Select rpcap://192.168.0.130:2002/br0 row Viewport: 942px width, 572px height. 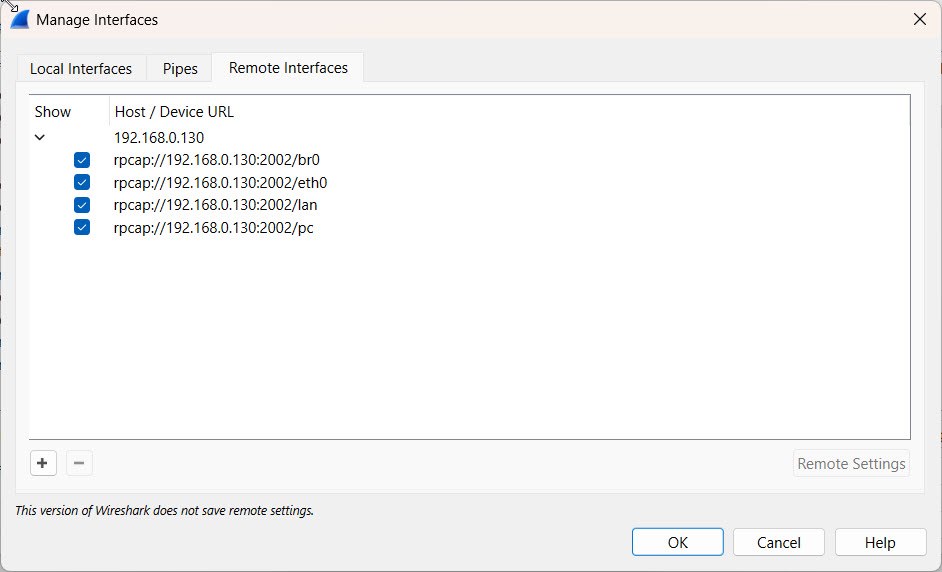tap(470, 160)
